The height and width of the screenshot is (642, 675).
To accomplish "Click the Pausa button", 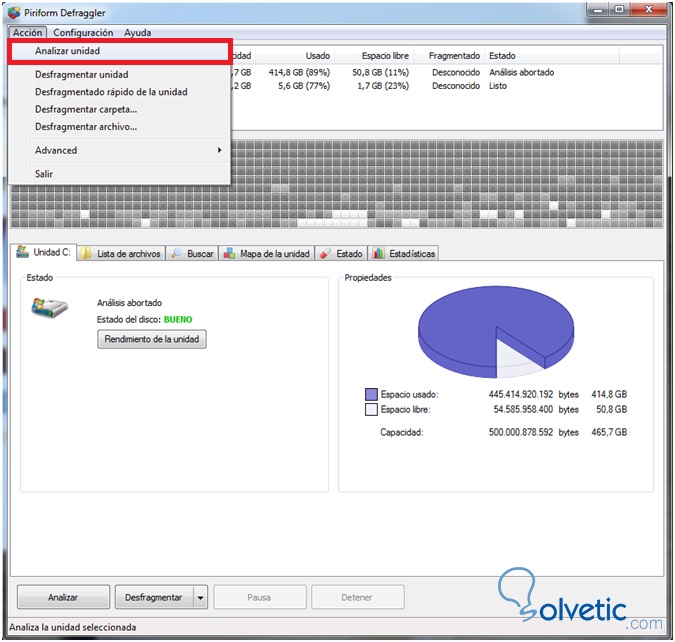I will point(260,597).
